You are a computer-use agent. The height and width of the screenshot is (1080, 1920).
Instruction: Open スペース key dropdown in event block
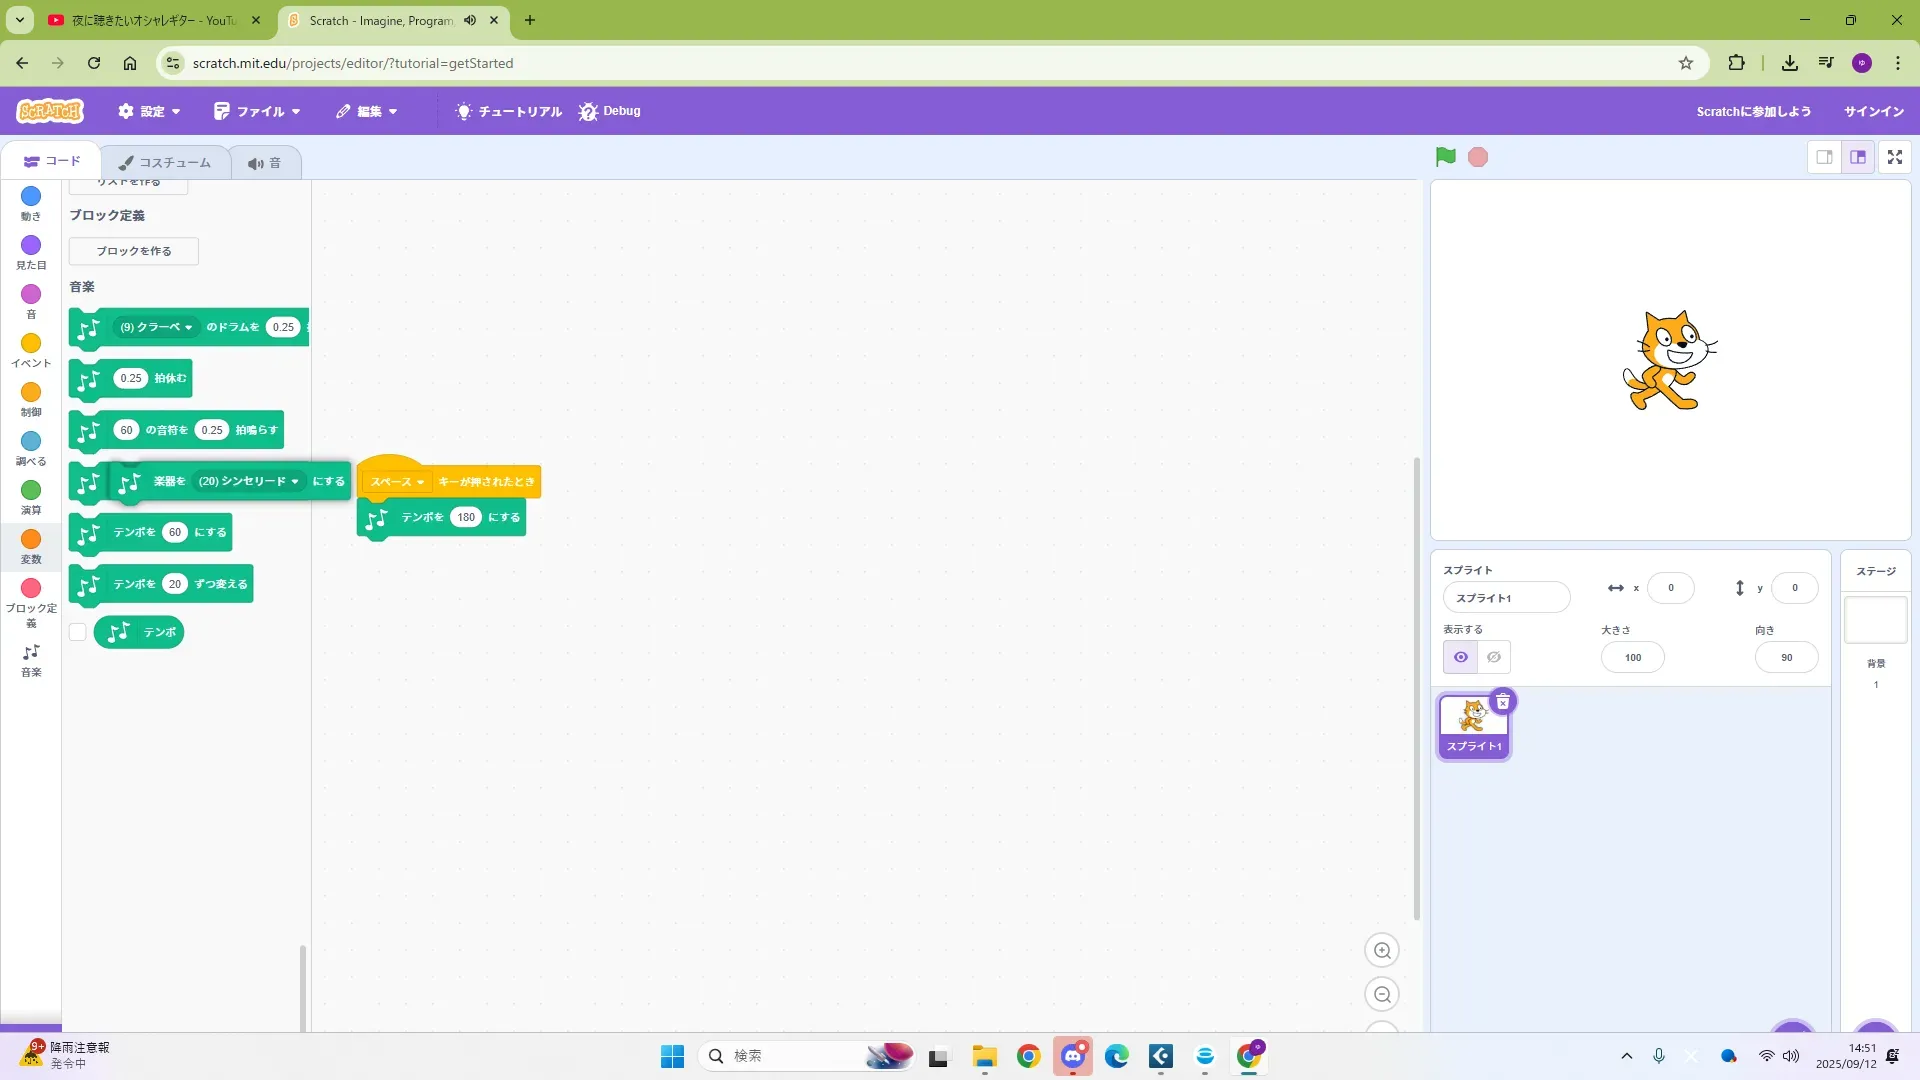[398, 482]
